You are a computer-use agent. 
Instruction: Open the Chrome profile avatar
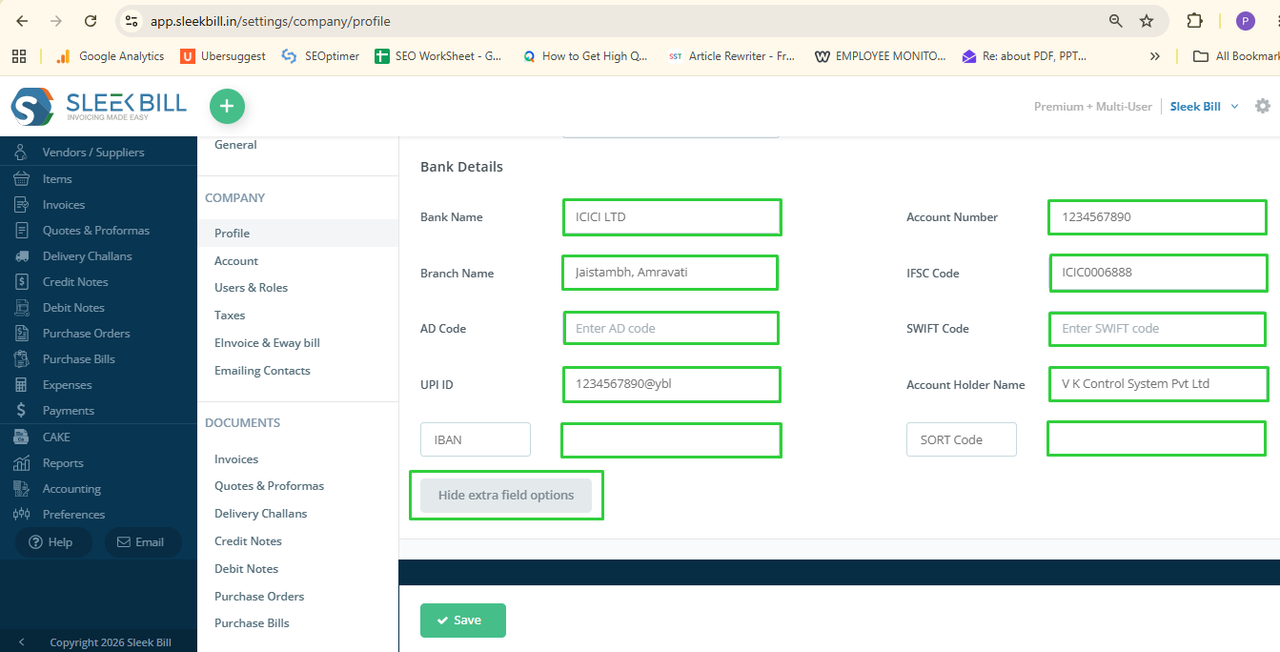pos(1245,21)
